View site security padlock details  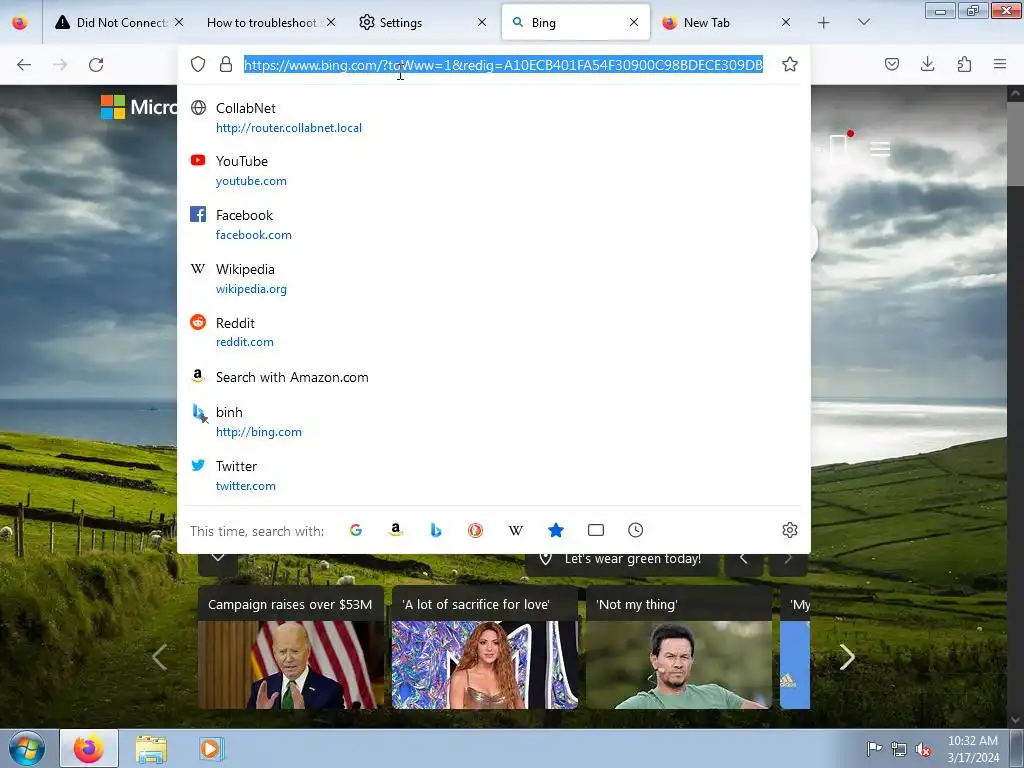(226, 64)
